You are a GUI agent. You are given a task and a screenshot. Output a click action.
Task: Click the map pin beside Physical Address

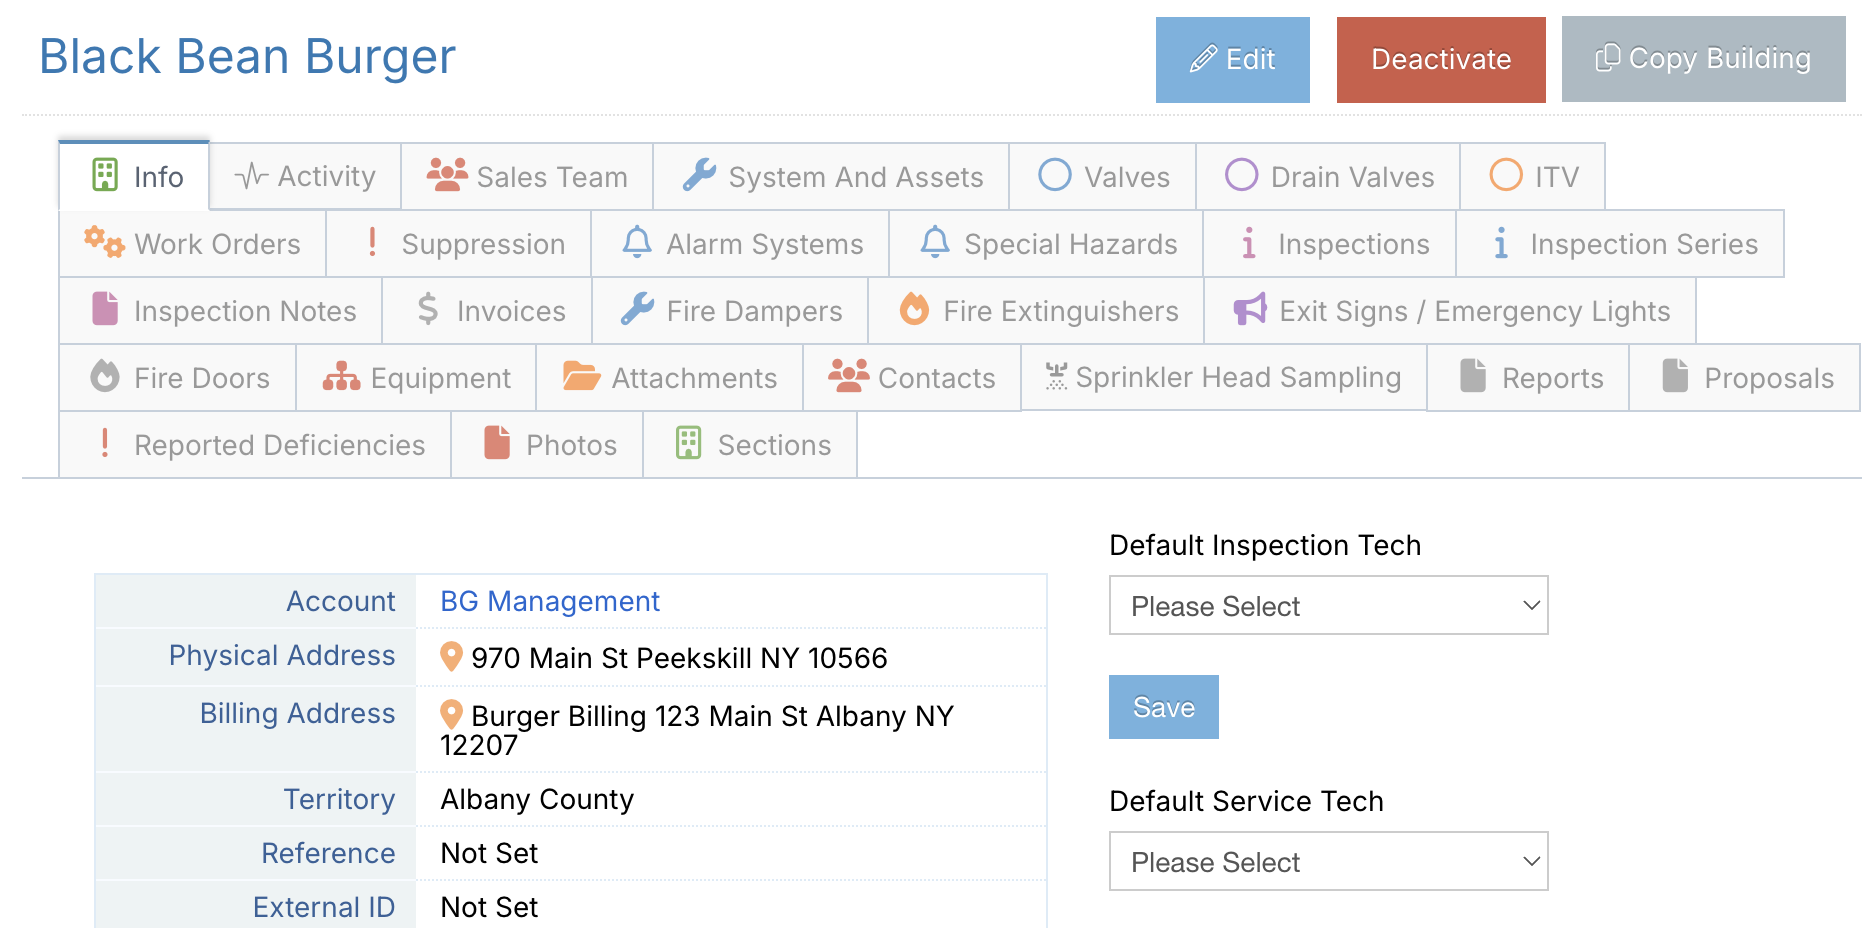click(451, 657)
